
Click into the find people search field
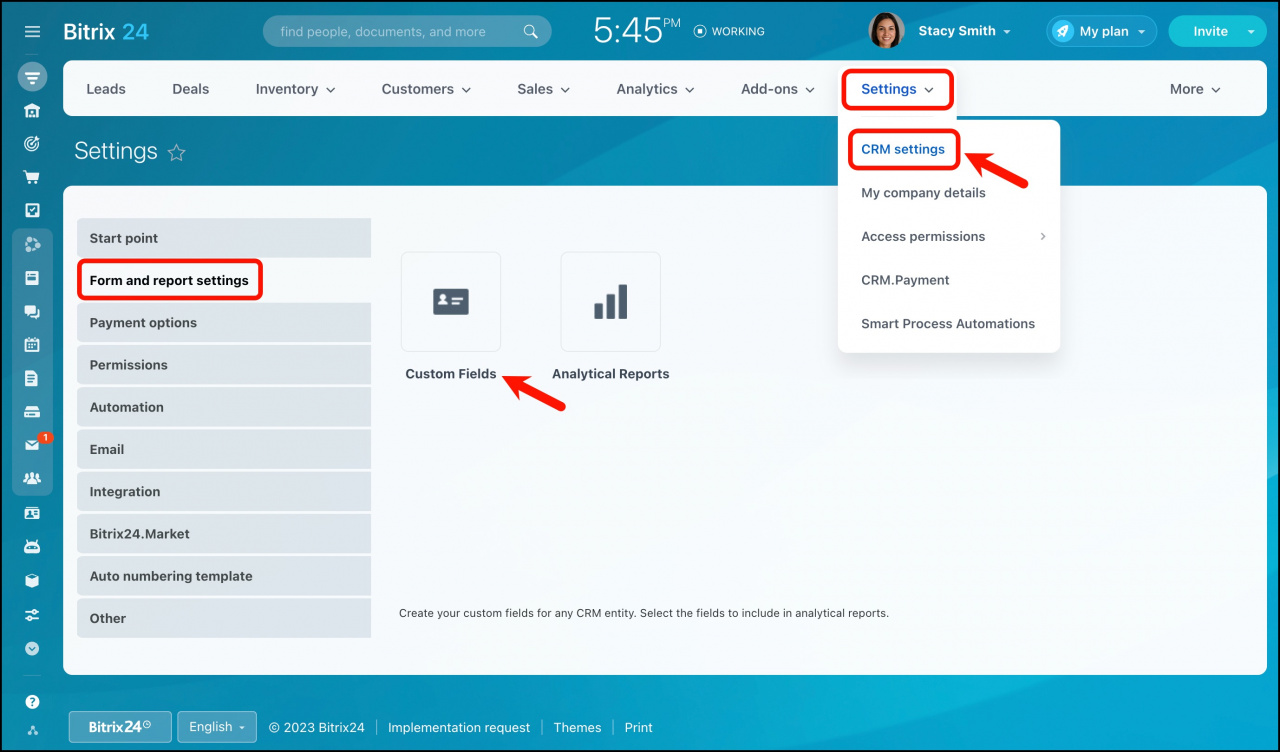[407, 32]
